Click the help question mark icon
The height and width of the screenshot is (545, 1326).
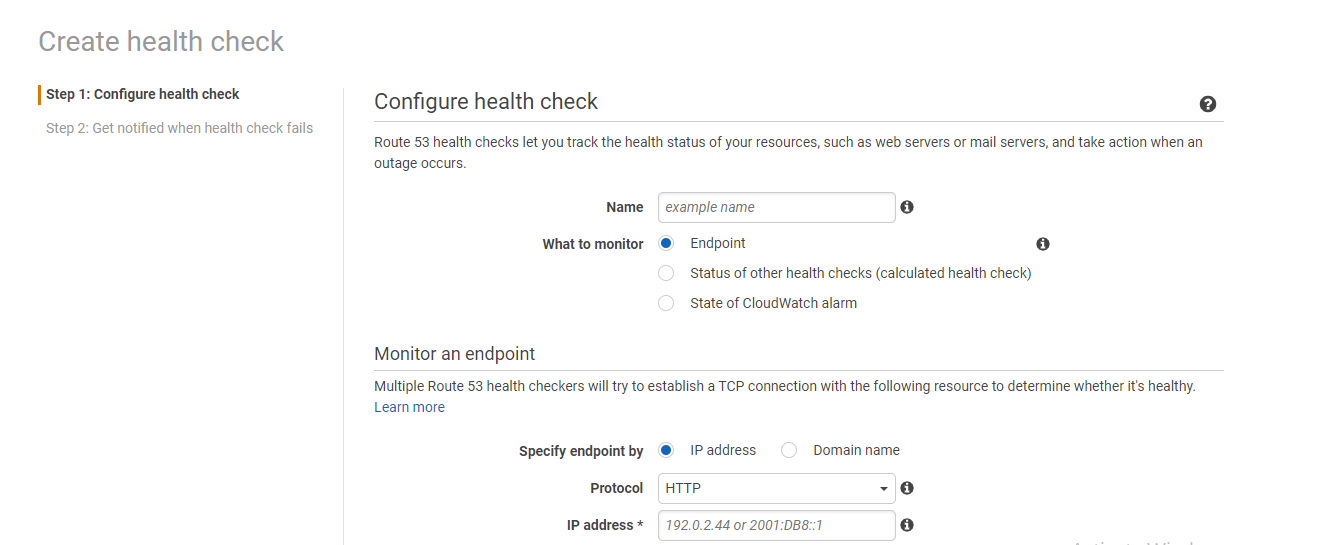click(1207, 104)
